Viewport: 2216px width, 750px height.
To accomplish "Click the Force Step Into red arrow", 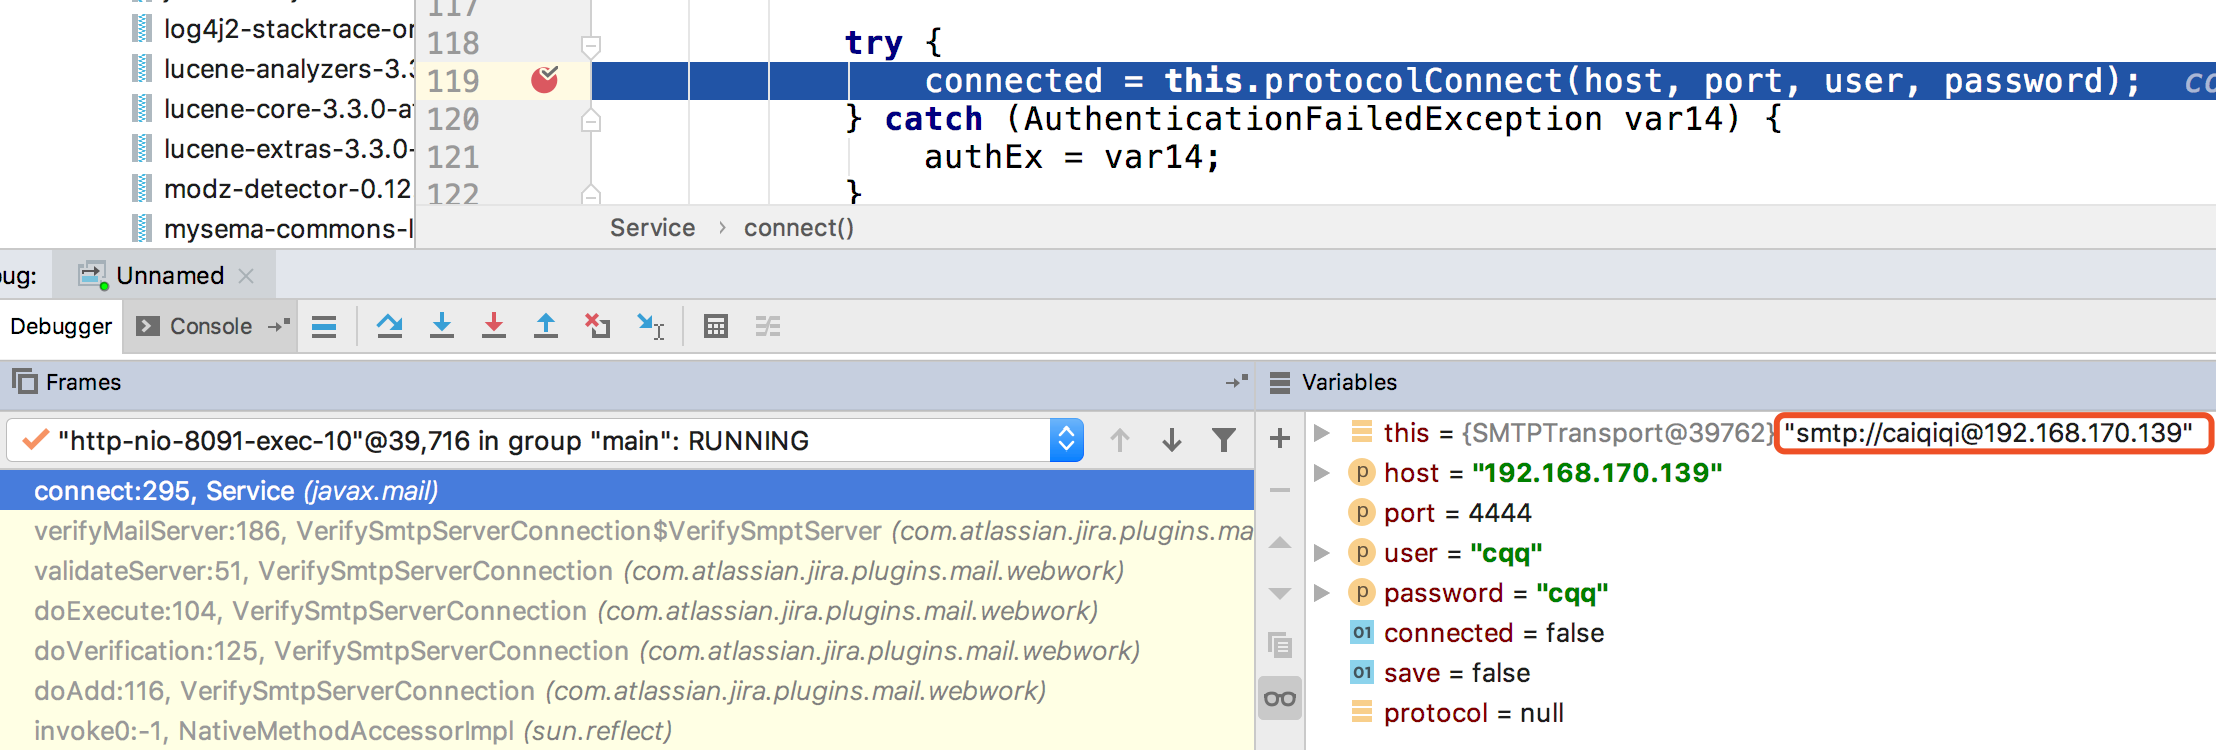I will (494, 326).
